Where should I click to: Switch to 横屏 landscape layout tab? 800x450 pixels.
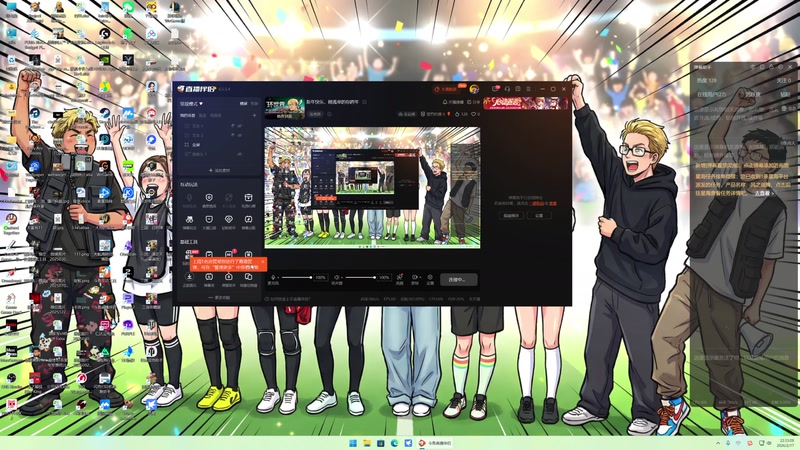point(244,104)
